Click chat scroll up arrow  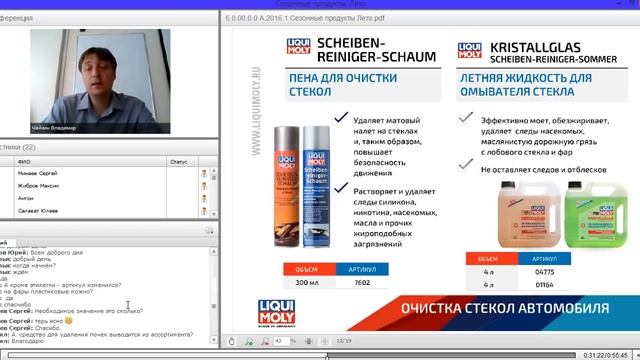[x=213, y=251]
